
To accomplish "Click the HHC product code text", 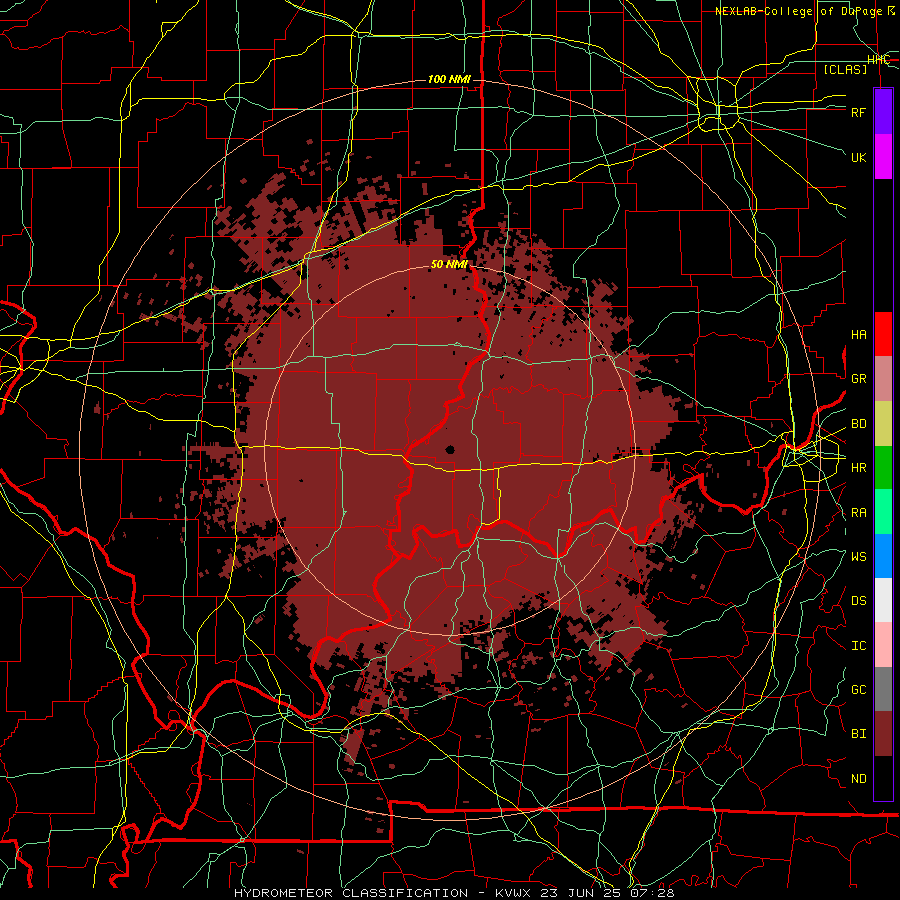I will pos(879,60).
